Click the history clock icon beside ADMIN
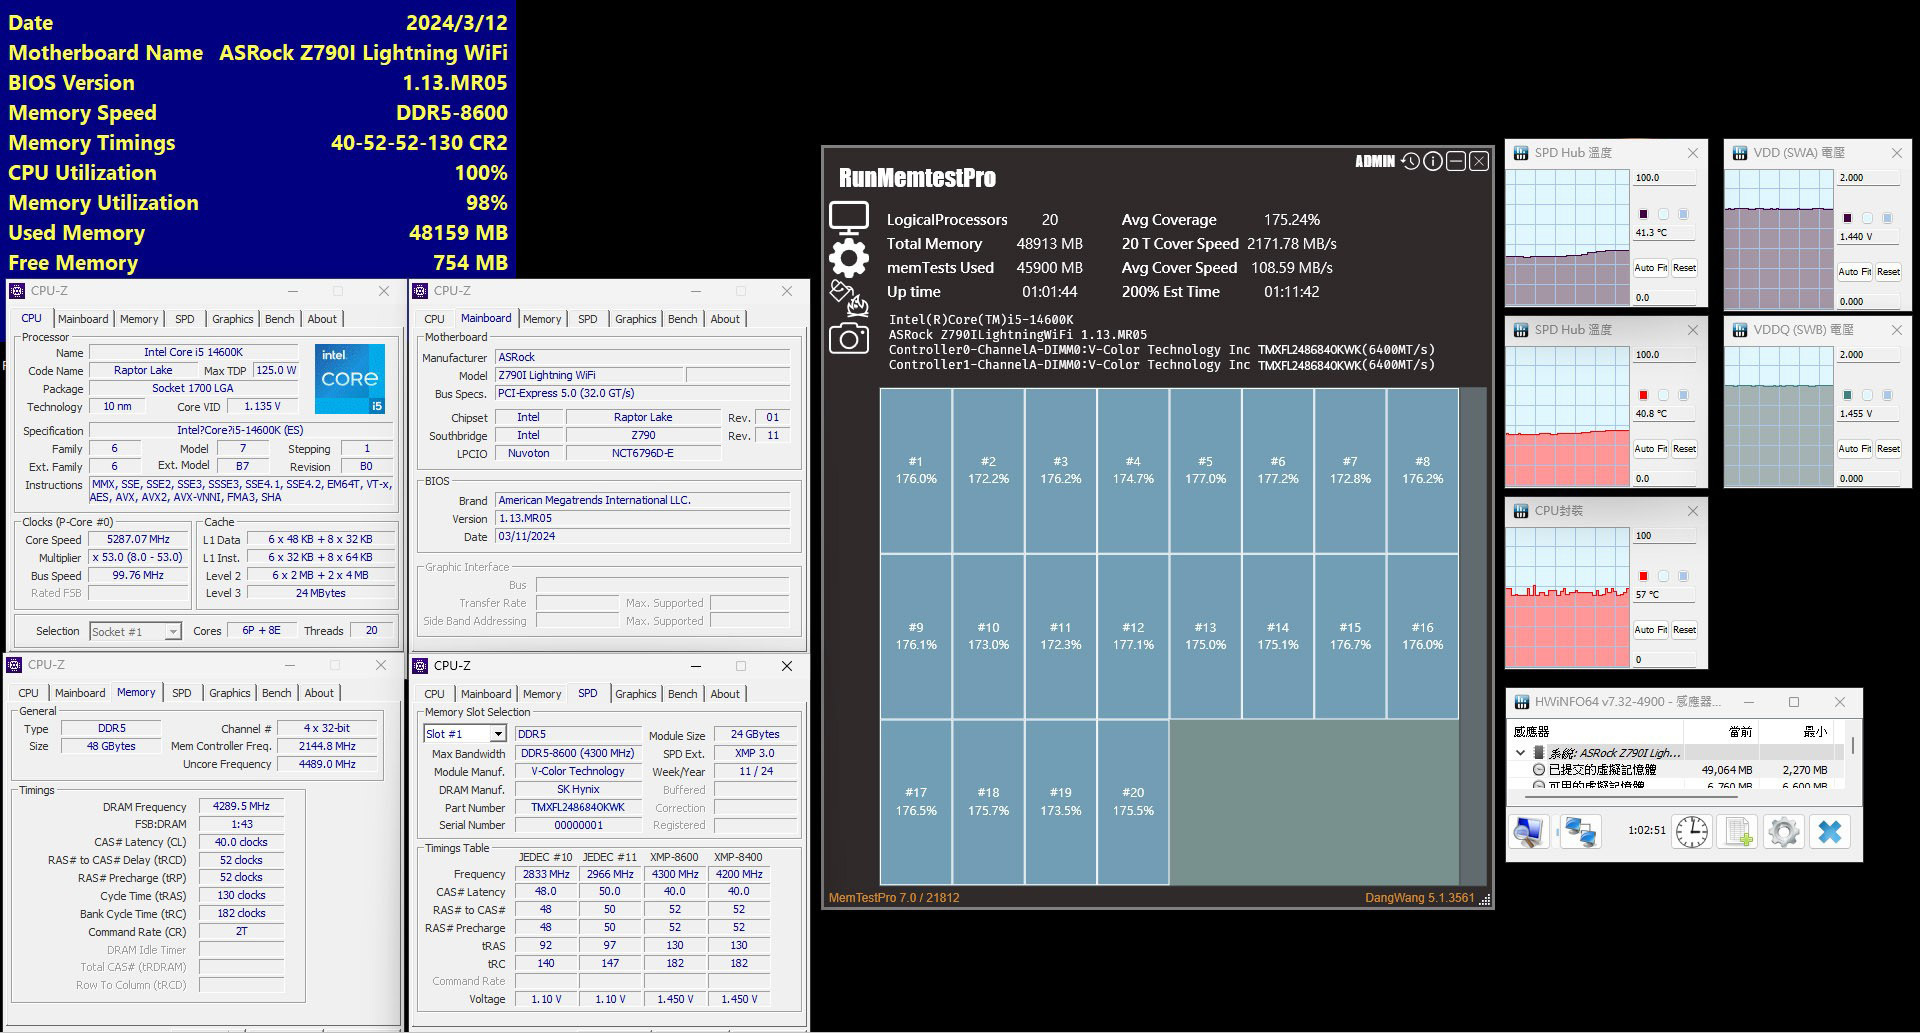This screenshot has height=1033, width=1920. coord(1411,161)
